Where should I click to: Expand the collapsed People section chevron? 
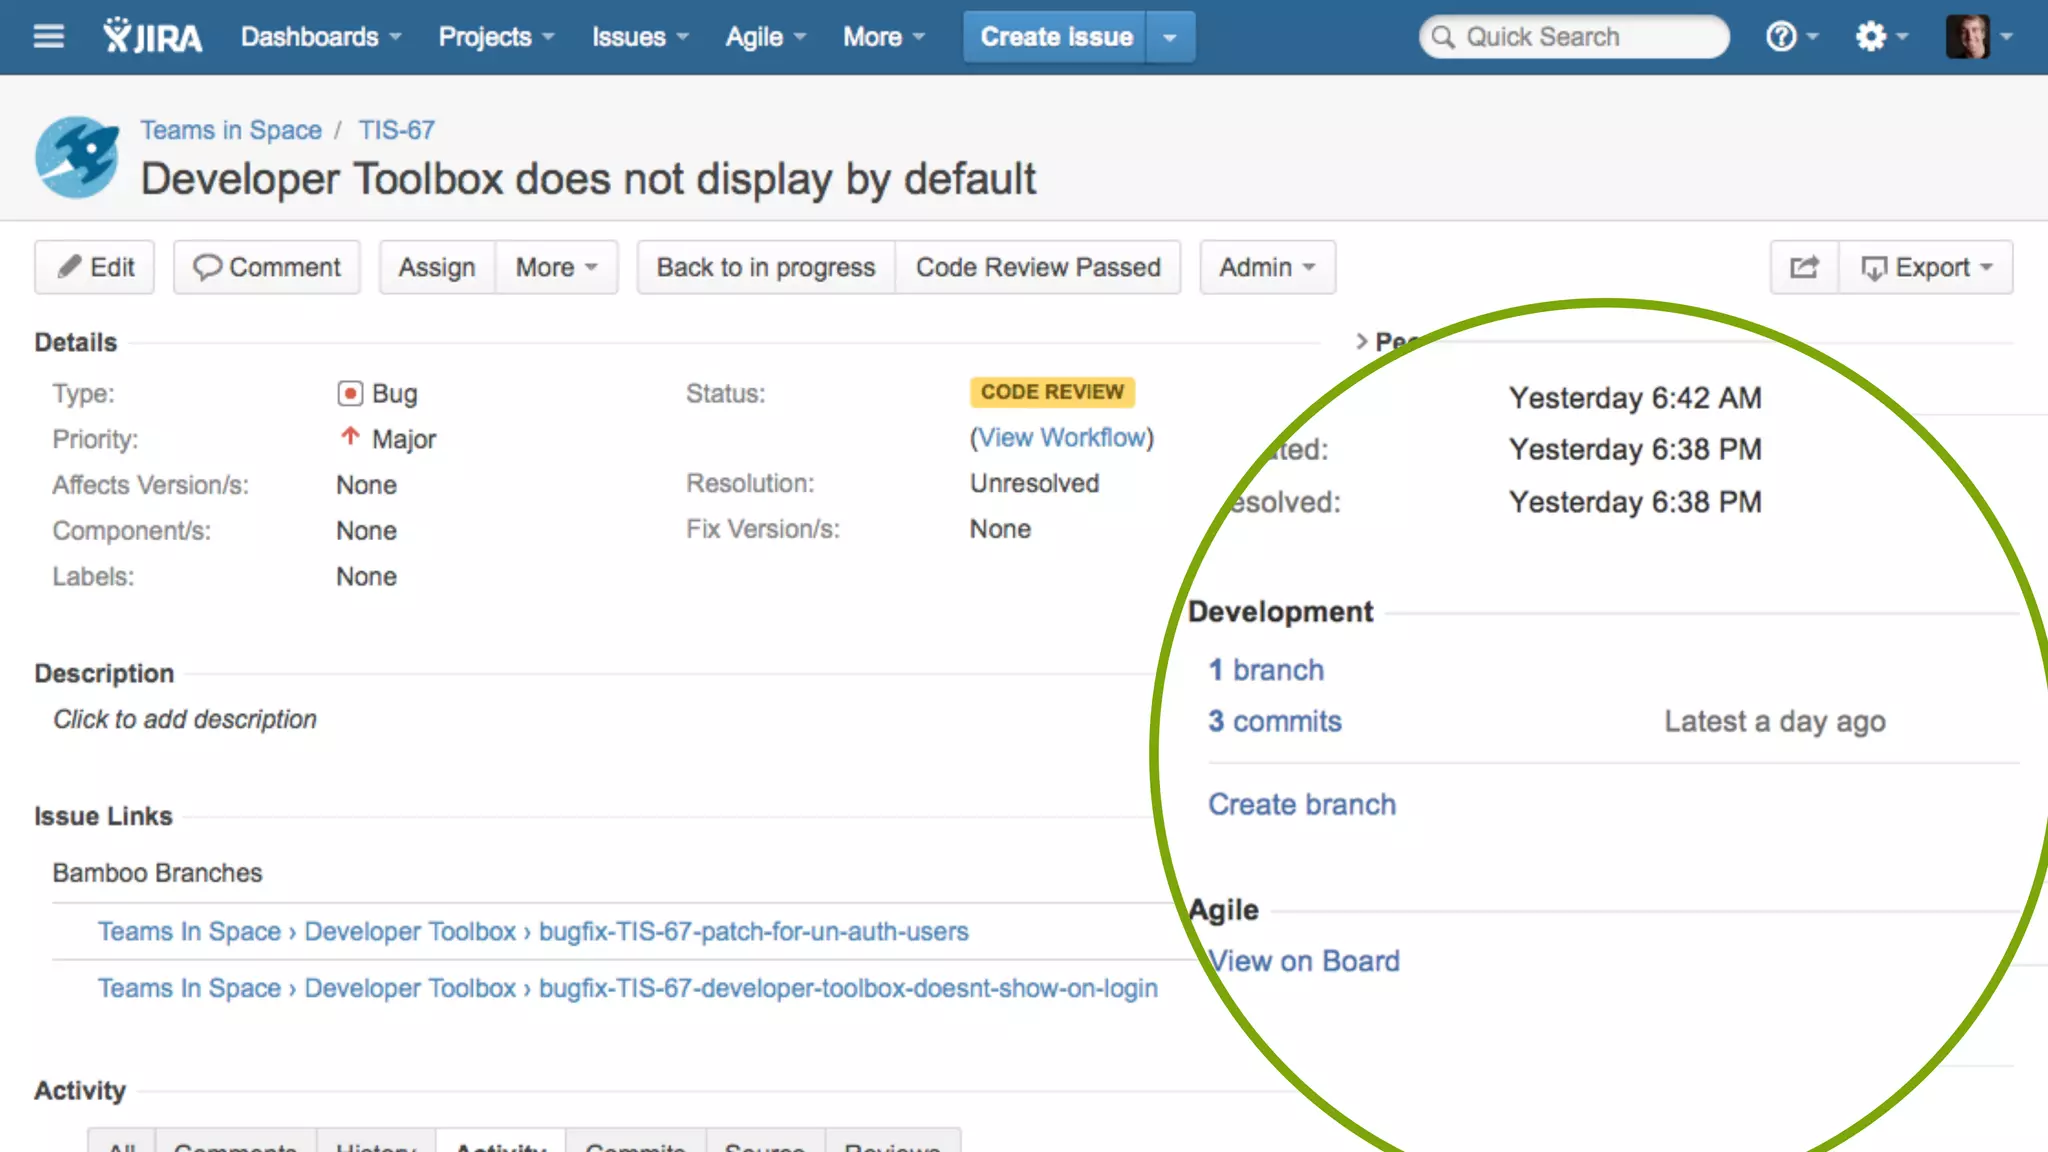click(x=1361, y=341)
